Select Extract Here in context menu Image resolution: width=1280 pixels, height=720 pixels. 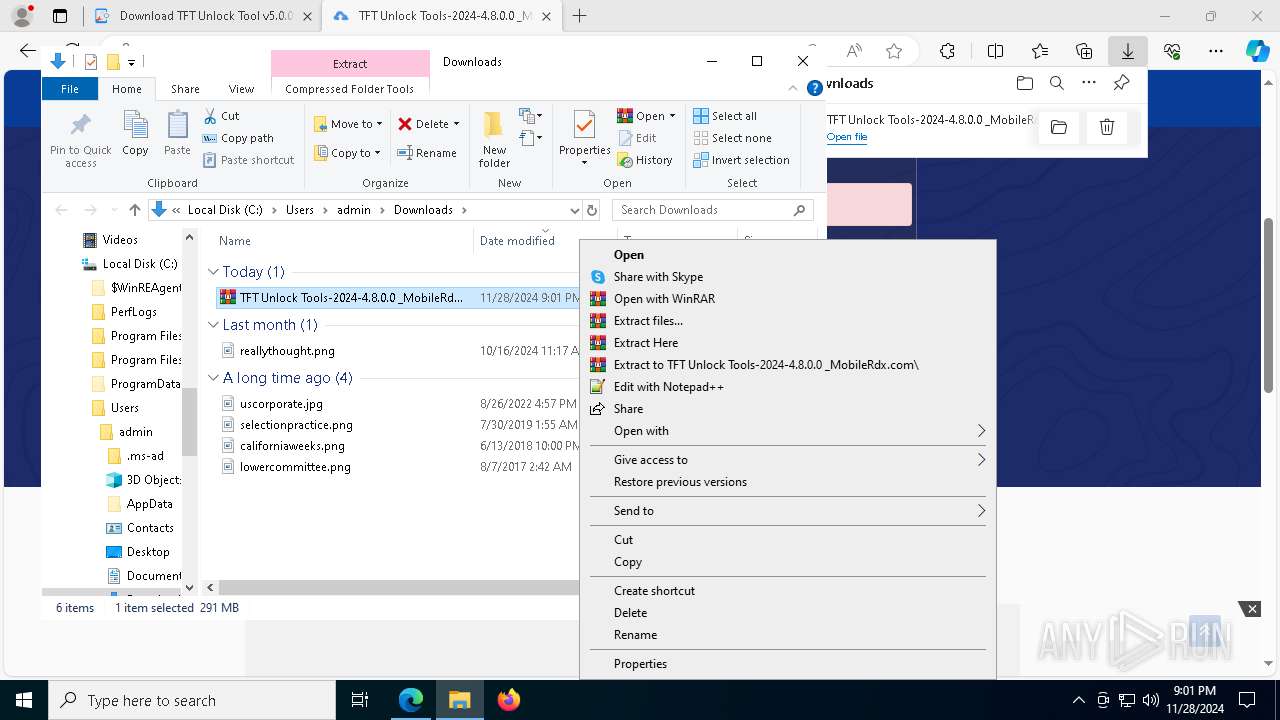click(x=787, y=343)
